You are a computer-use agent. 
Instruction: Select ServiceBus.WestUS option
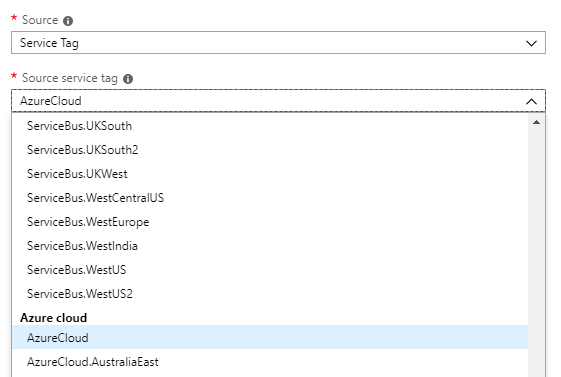[270, 270]
